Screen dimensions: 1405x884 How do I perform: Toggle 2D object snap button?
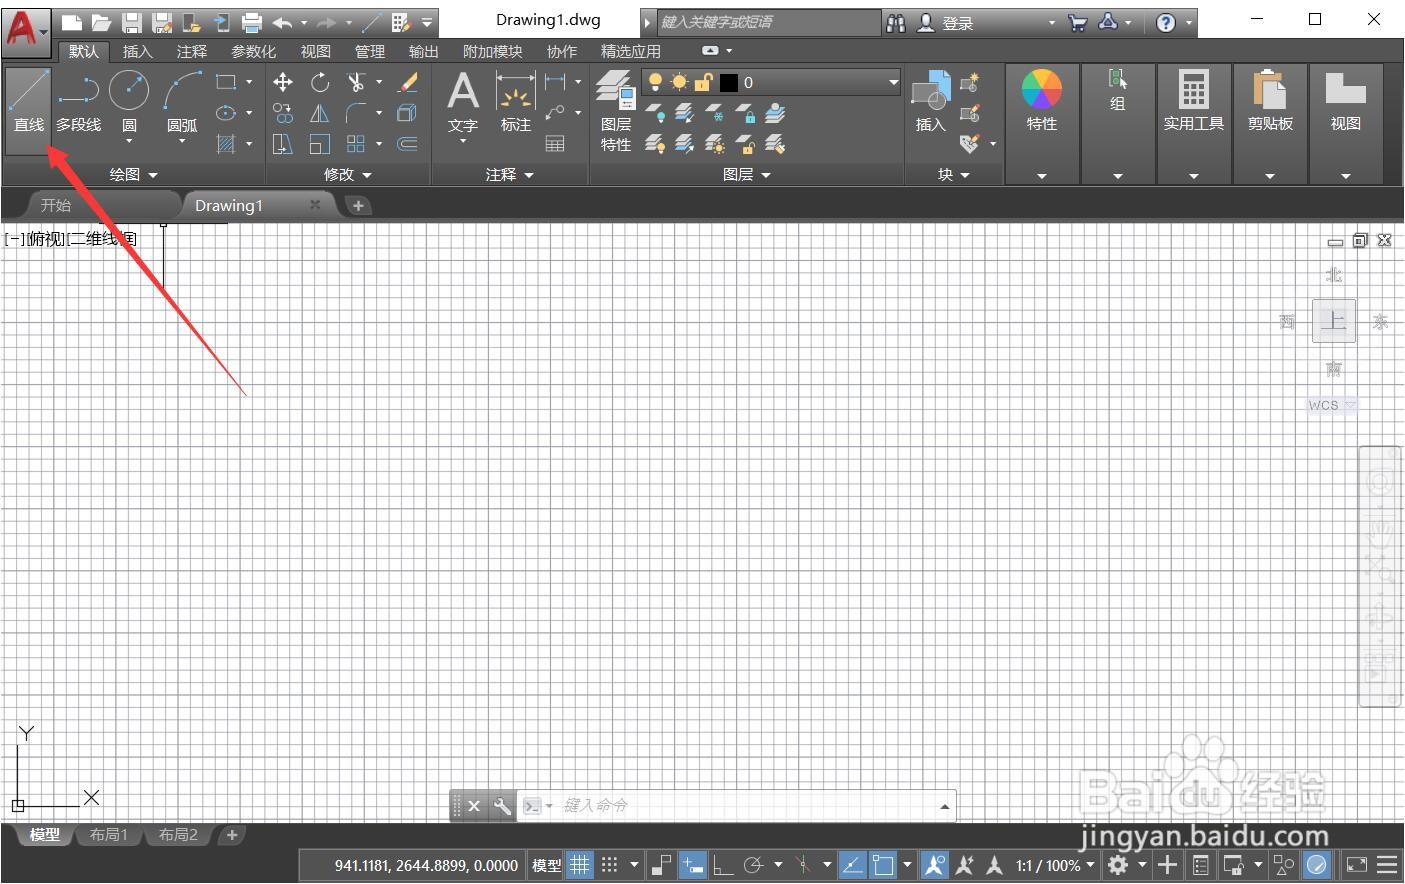tap(883, 865)
